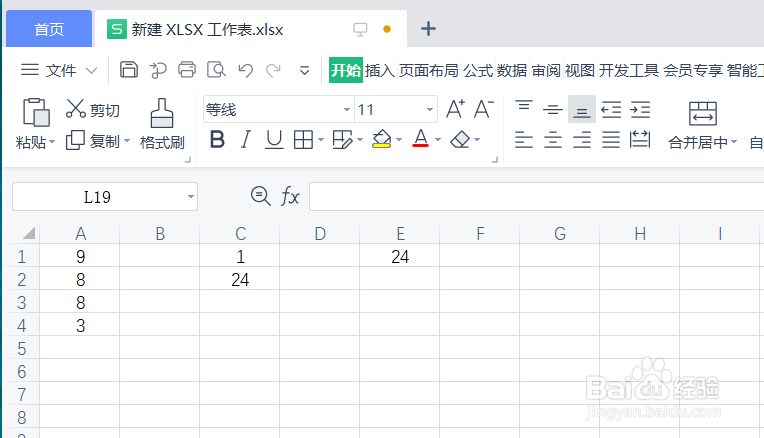Align text right horizontally
The image size is (764, 438).
(x=582, y=140)
